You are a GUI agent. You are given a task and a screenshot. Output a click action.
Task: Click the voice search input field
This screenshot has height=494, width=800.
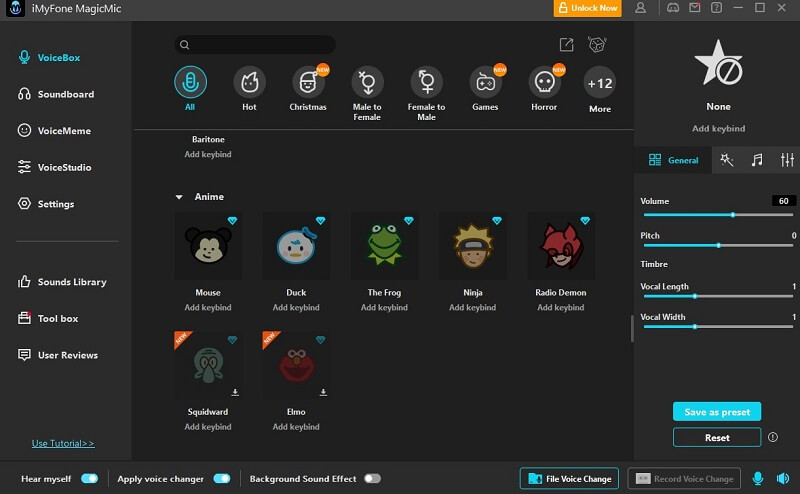tap(255, 45)
